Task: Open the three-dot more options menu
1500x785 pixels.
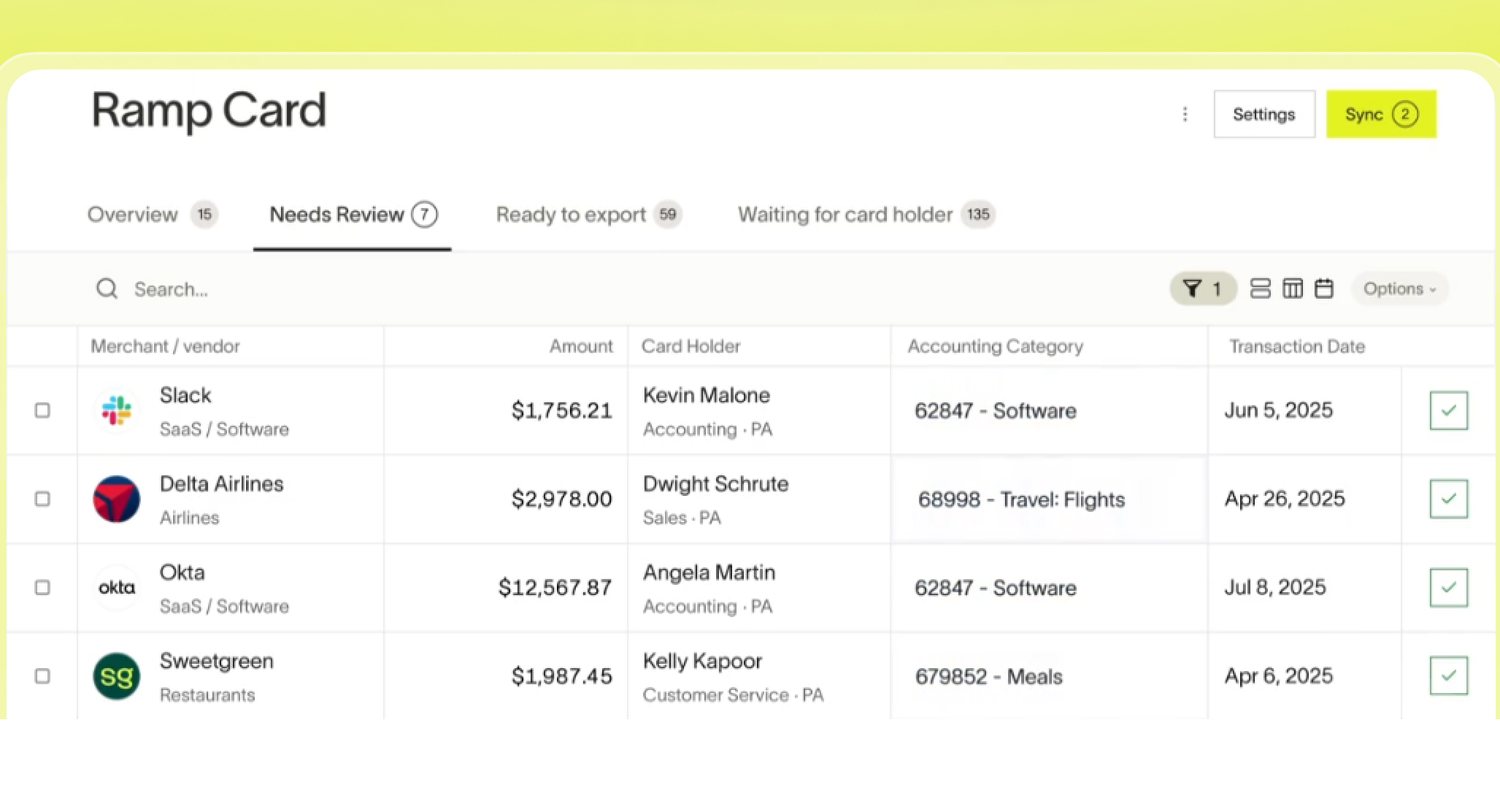Action: pos(1185,114)
